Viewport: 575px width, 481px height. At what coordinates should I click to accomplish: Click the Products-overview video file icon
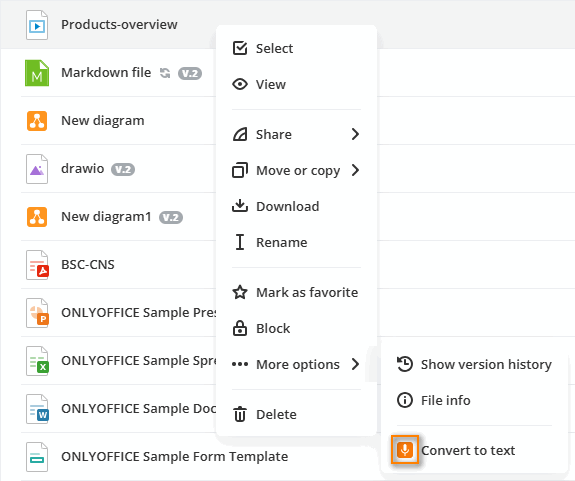[37, 25]
